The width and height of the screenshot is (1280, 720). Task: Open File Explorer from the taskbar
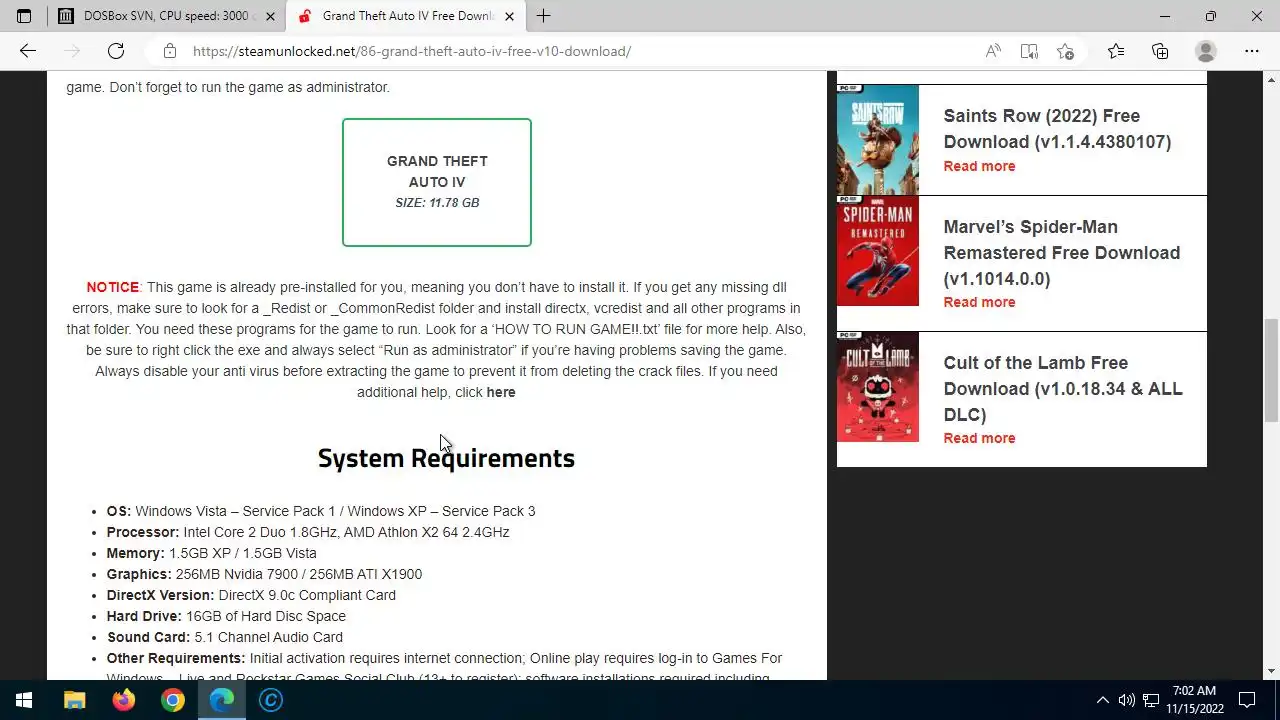point(74,700)
